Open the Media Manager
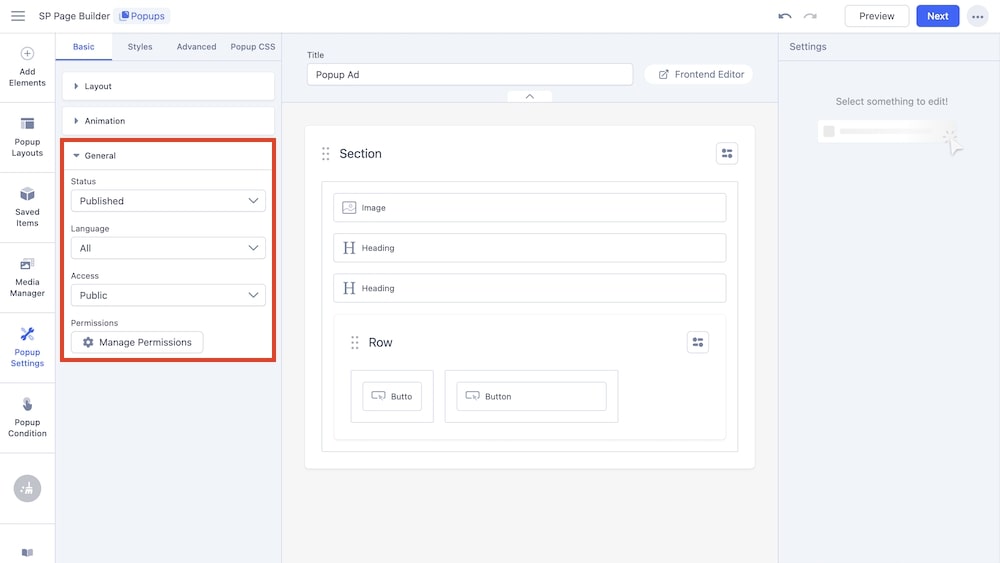 tap(27, 277)
